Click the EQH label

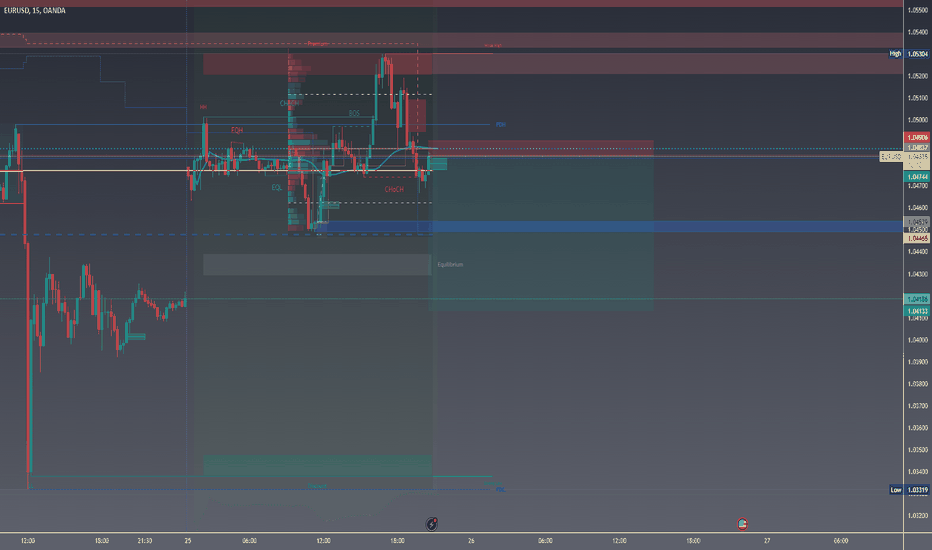237,130
